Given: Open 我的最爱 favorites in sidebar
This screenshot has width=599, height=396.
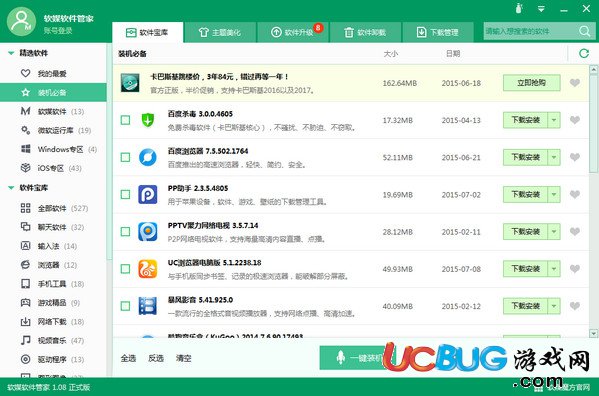Looking at the screenshot, I should point(53,73).
